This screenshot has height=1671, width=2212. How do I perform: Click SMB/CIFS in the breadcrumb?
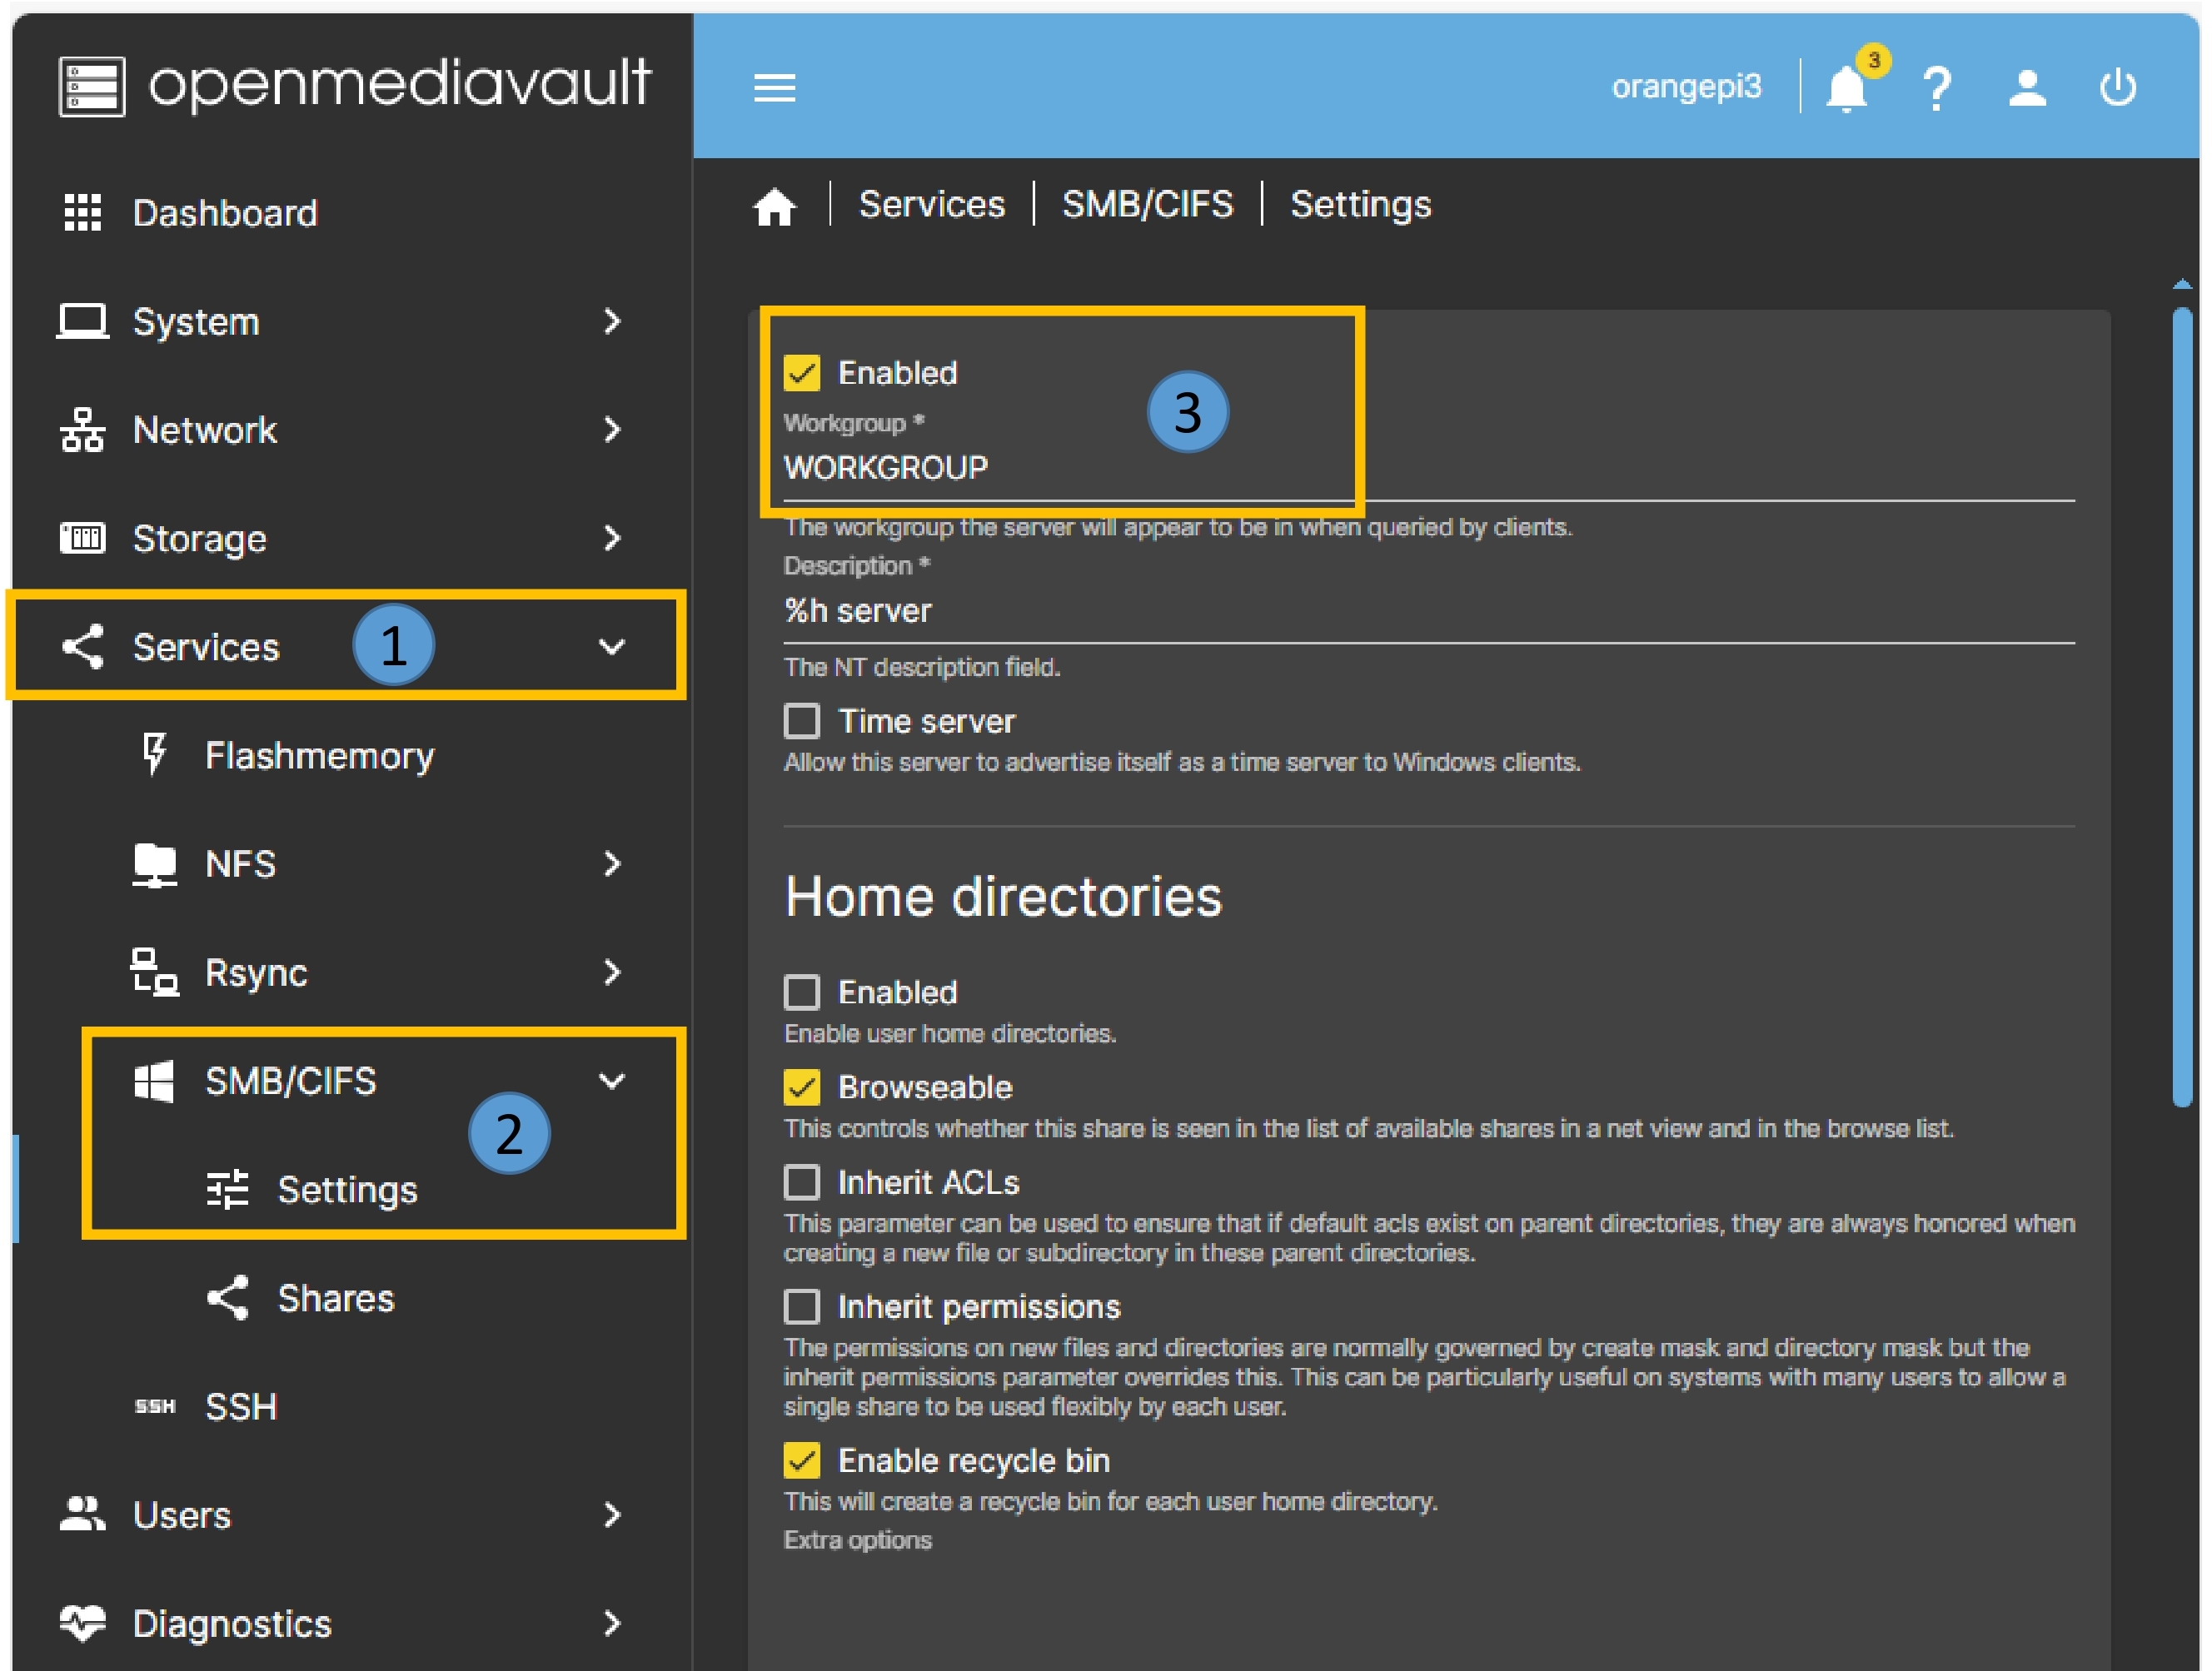[x=1147, y=205]
